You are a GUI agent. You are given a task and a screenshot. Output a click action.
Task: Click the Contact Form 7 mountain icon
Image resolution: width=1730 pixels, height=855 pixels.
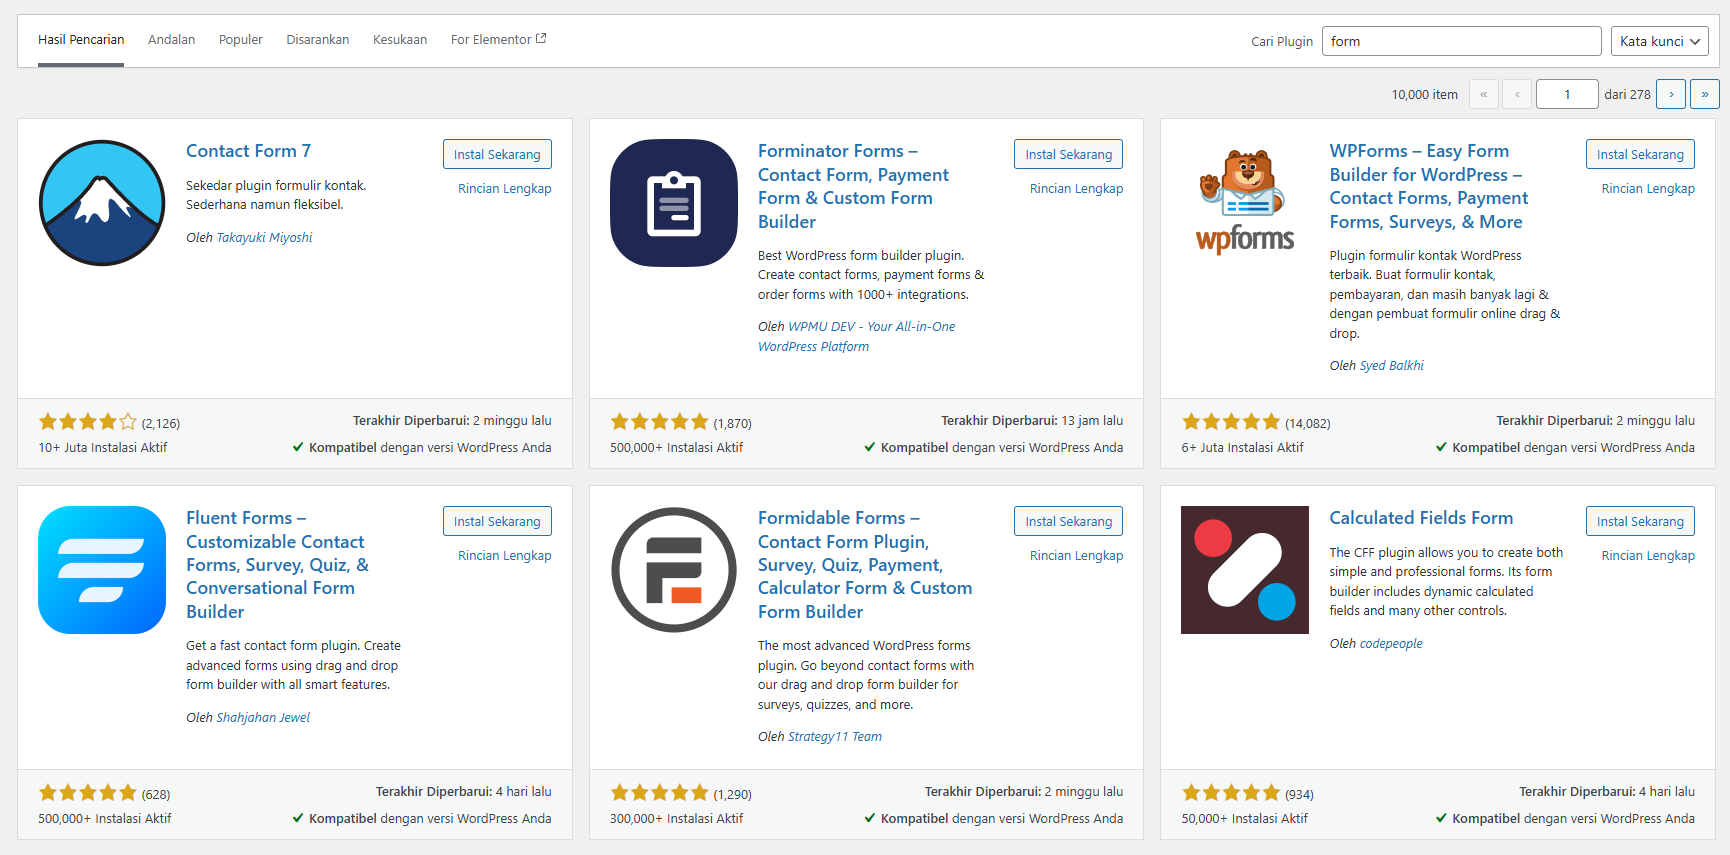click(102, 203)
